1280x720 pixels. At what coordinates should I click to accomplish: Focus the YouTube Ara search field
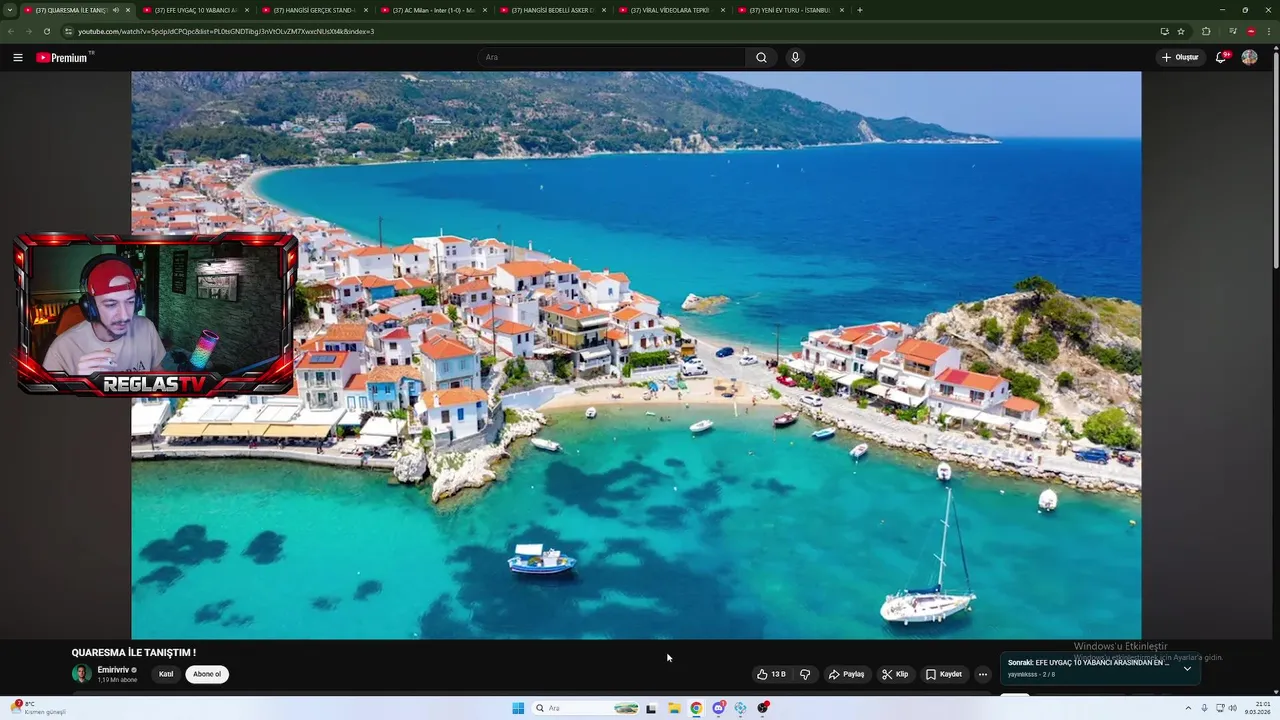612,57
